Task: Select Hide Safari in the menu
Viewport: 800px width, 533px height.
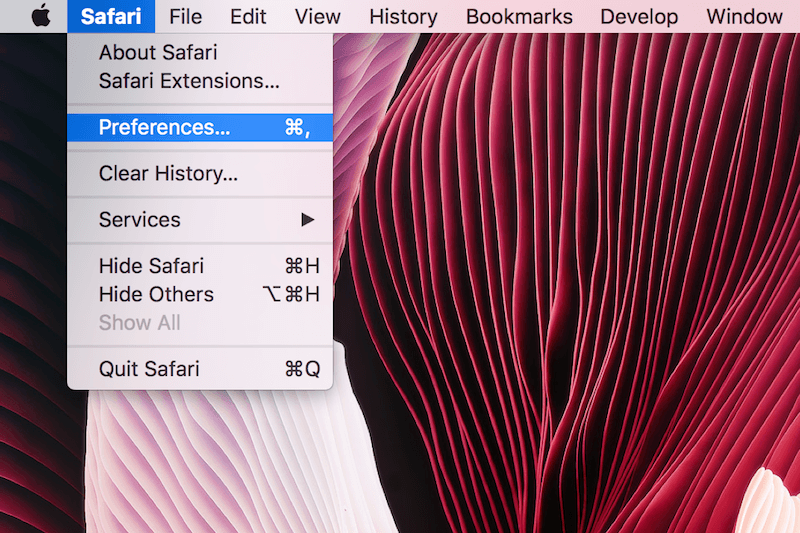Action: pyautogui.click(x=151, y=266)
